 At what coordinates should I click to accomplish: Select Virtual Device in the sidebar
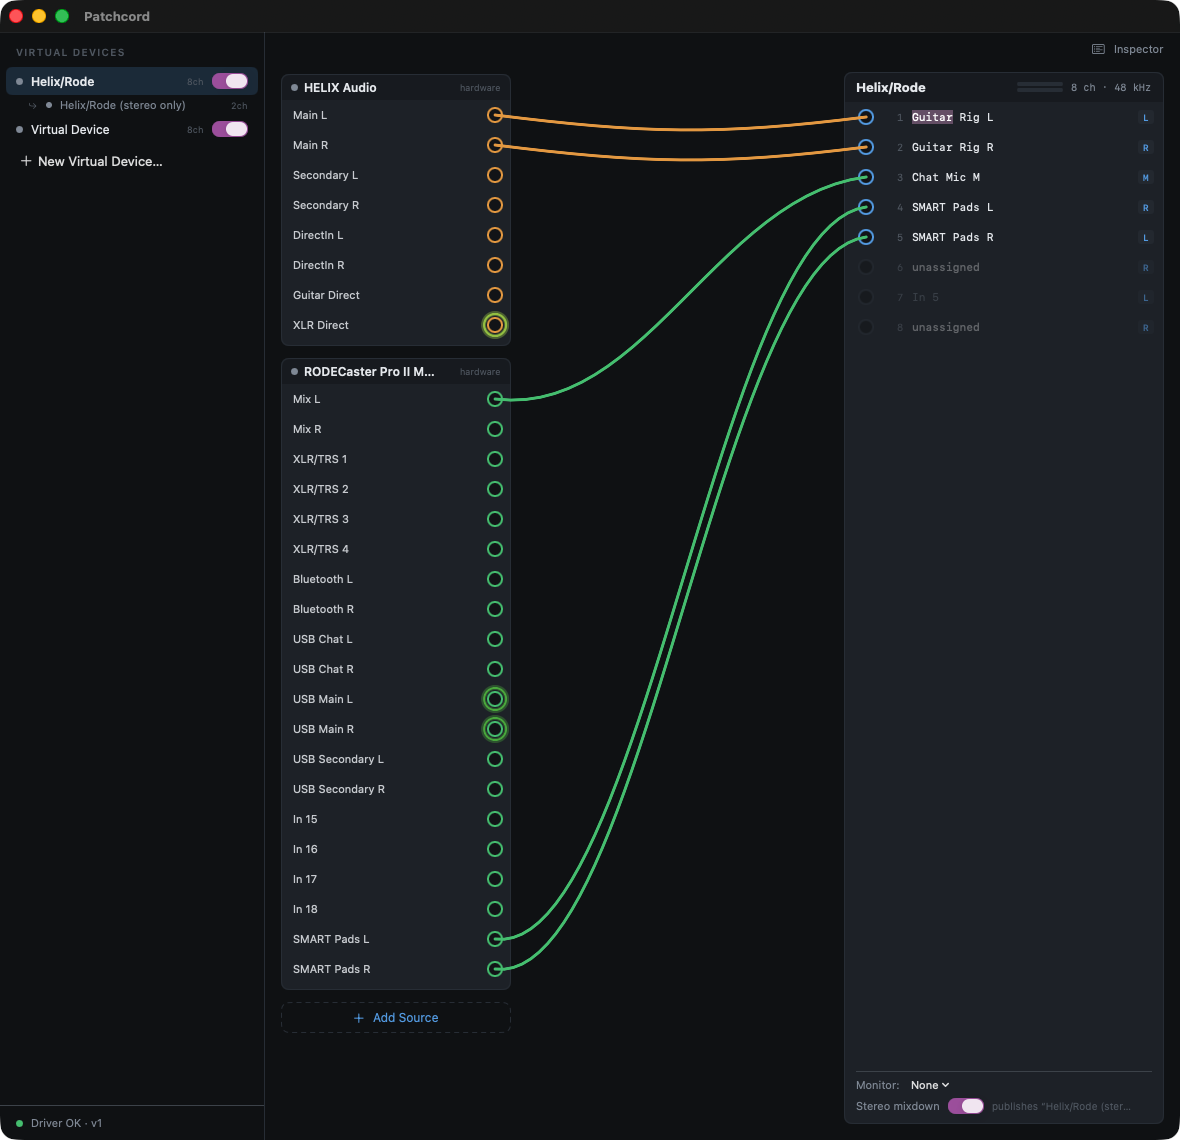coord(70,129)
